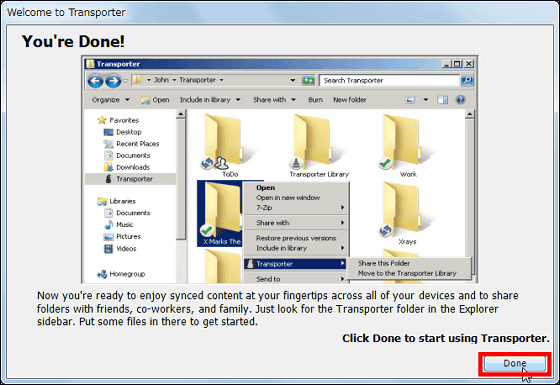Image resolution: width=560 pixels, height=385 pixels.
Task: Expand the Send to submenu
Action: [x=296, y=279]
